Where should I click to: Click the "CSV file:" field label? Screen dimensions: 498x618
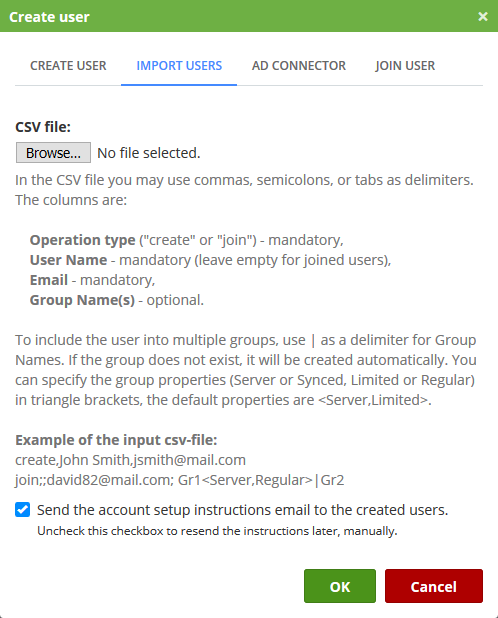(x=43, y=127)
